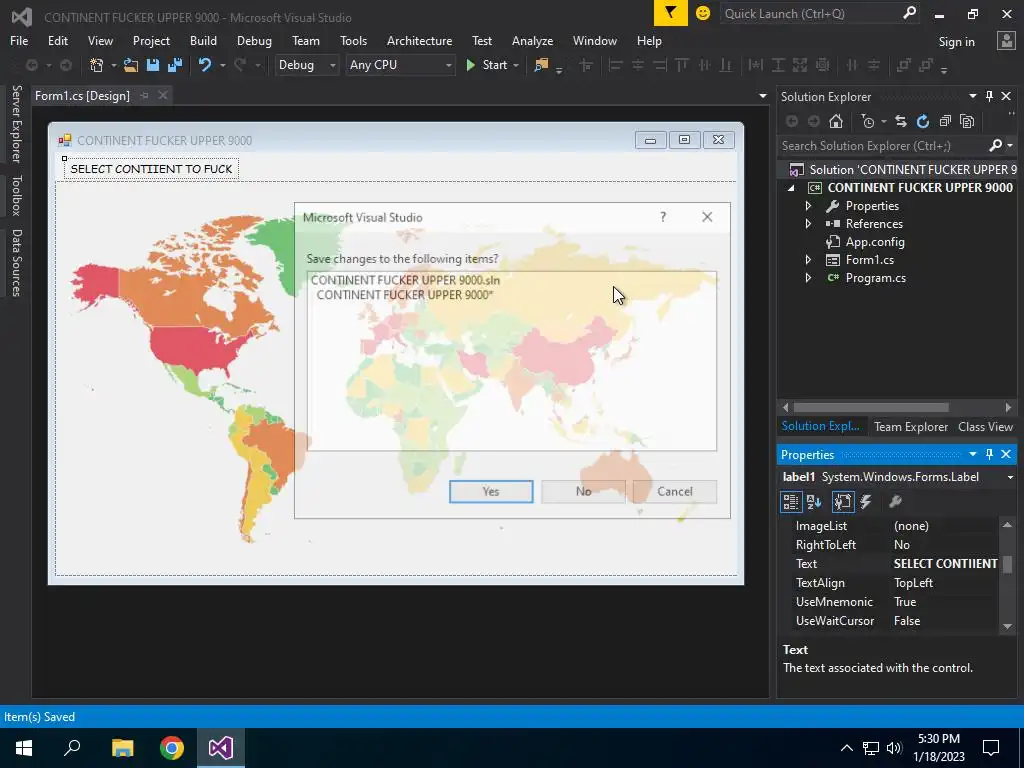Open the label1 object selector dropdown
Viewport: 1024px width, 768px height.
(1010, 477)
